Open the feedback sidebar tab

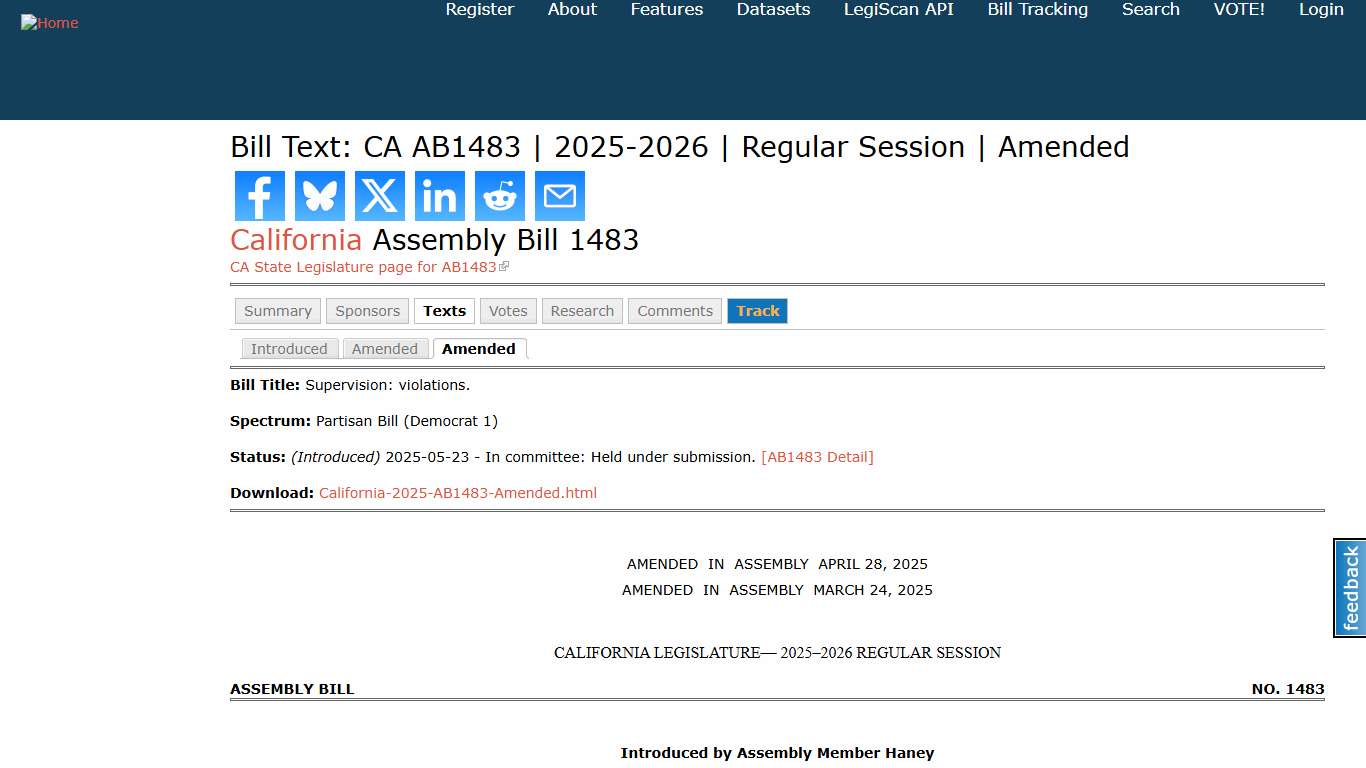[x=1349, y=587]
